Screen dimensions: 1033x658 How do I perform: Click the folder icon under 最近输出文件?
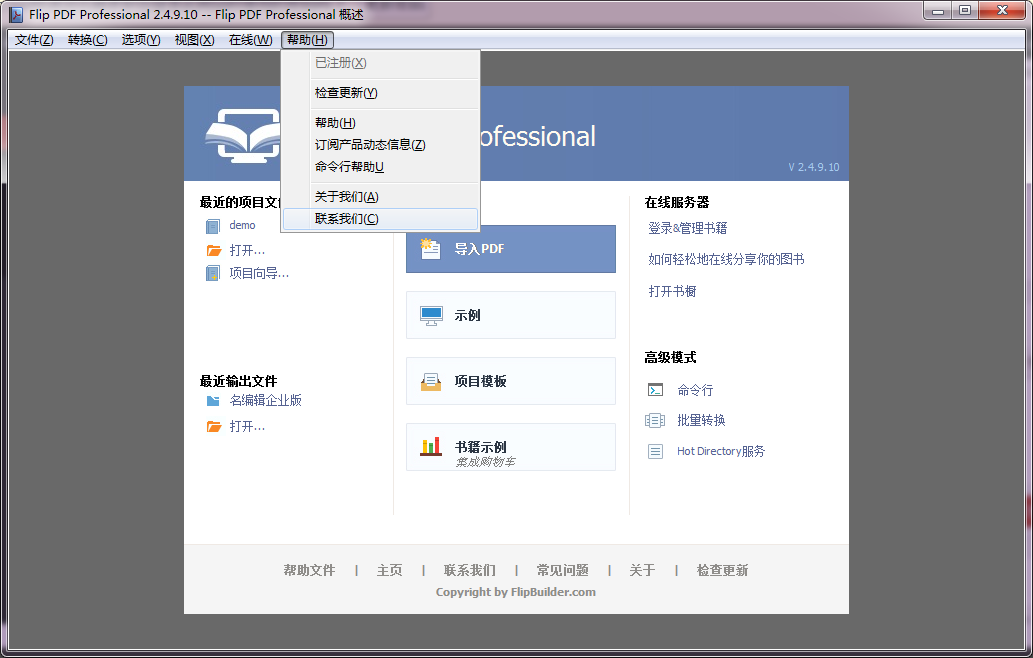pos(212,428)
